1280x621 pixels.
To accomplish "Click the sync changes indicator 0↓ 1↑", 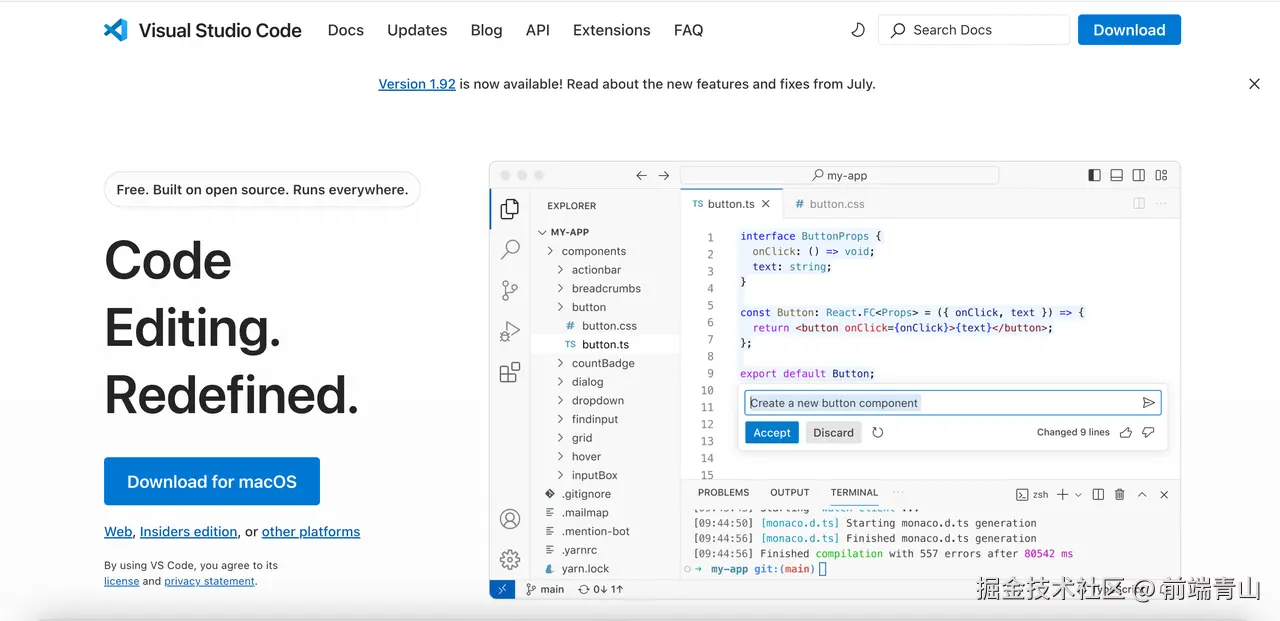I will pos(599,589).
